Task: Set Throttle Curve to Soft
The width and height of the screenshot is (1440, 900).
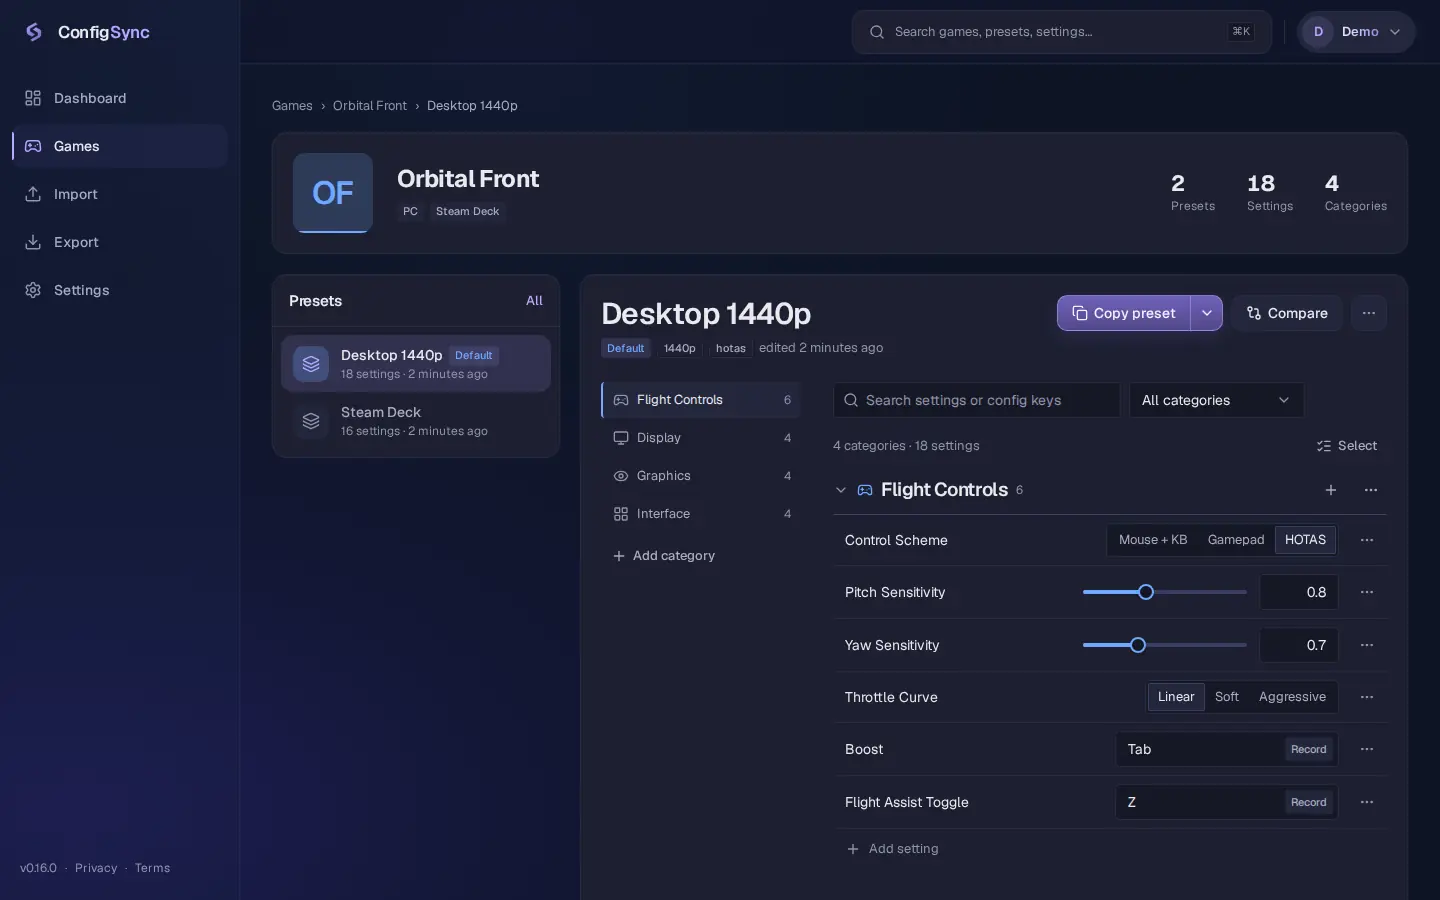Action: pyautogui.click(x=1227, y=697)
